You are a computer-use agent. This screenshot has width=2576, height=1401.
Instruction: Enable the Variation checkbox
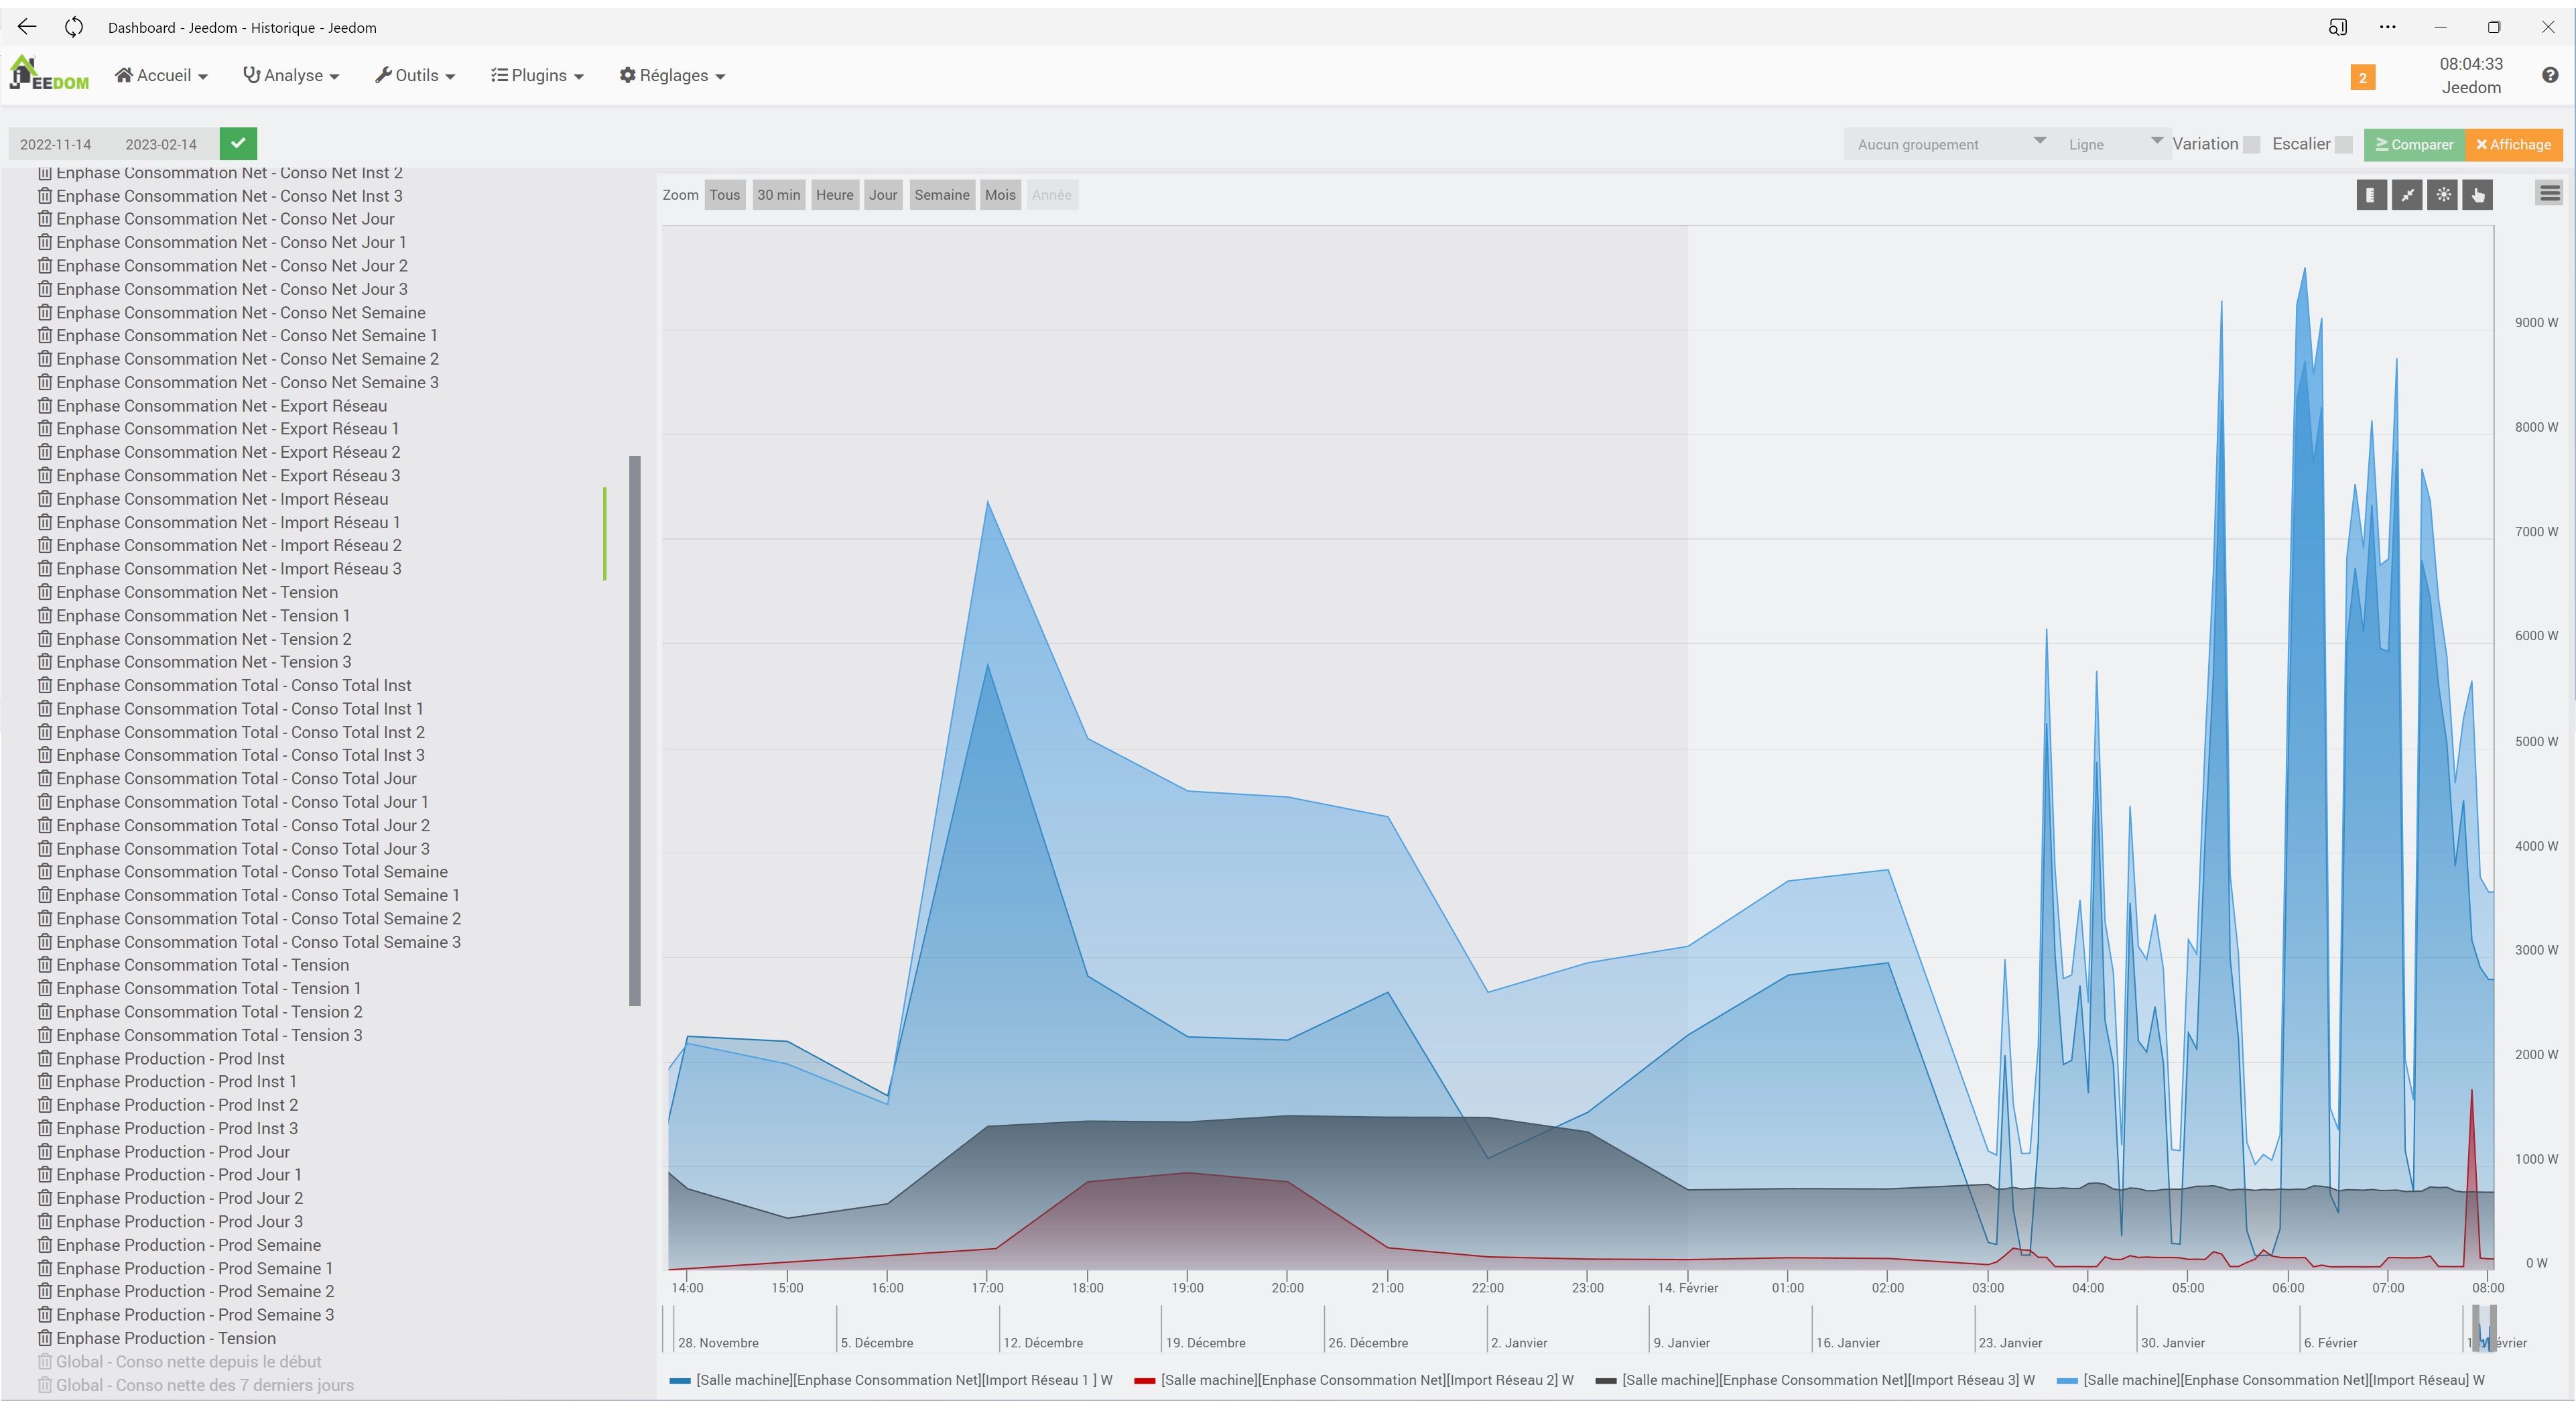click(2251, 145)
